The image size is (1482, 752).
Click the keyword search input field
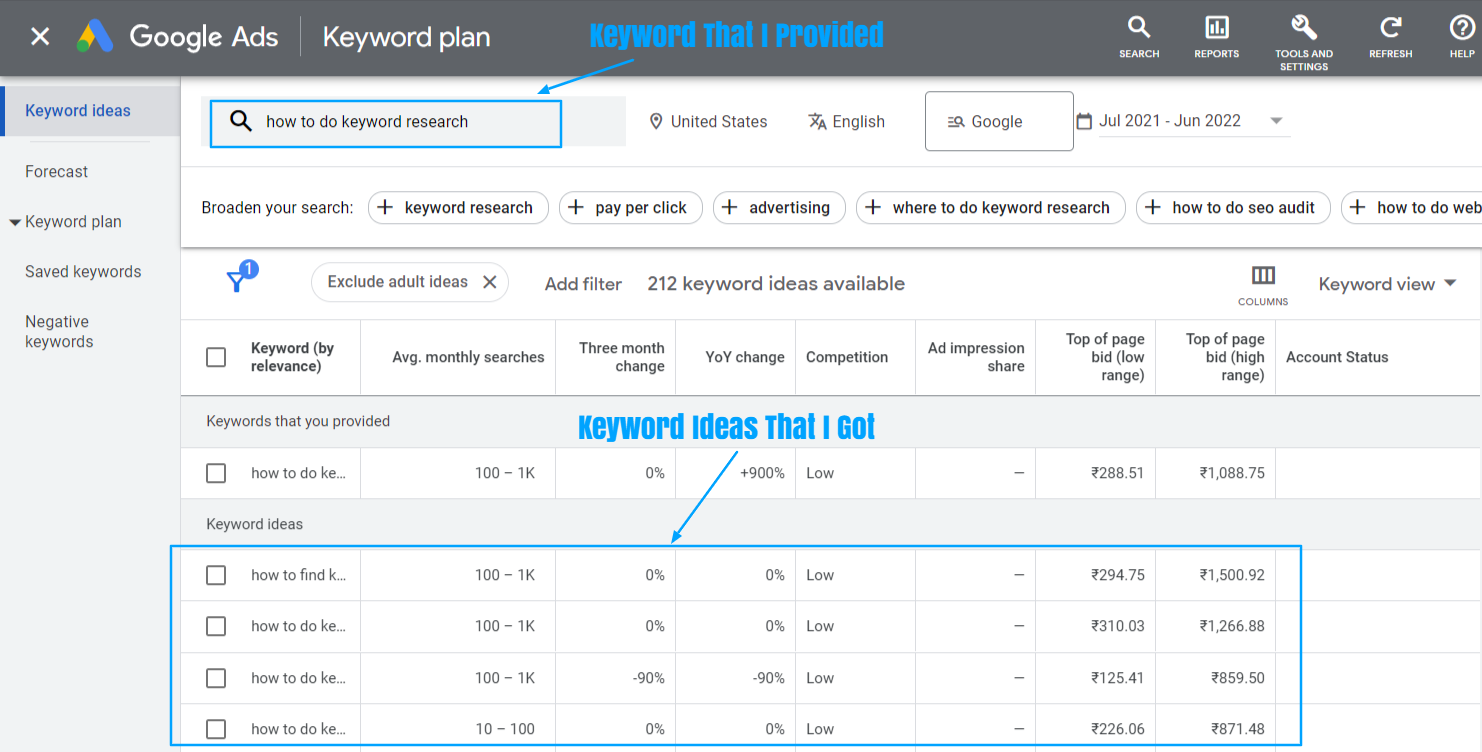385,122
